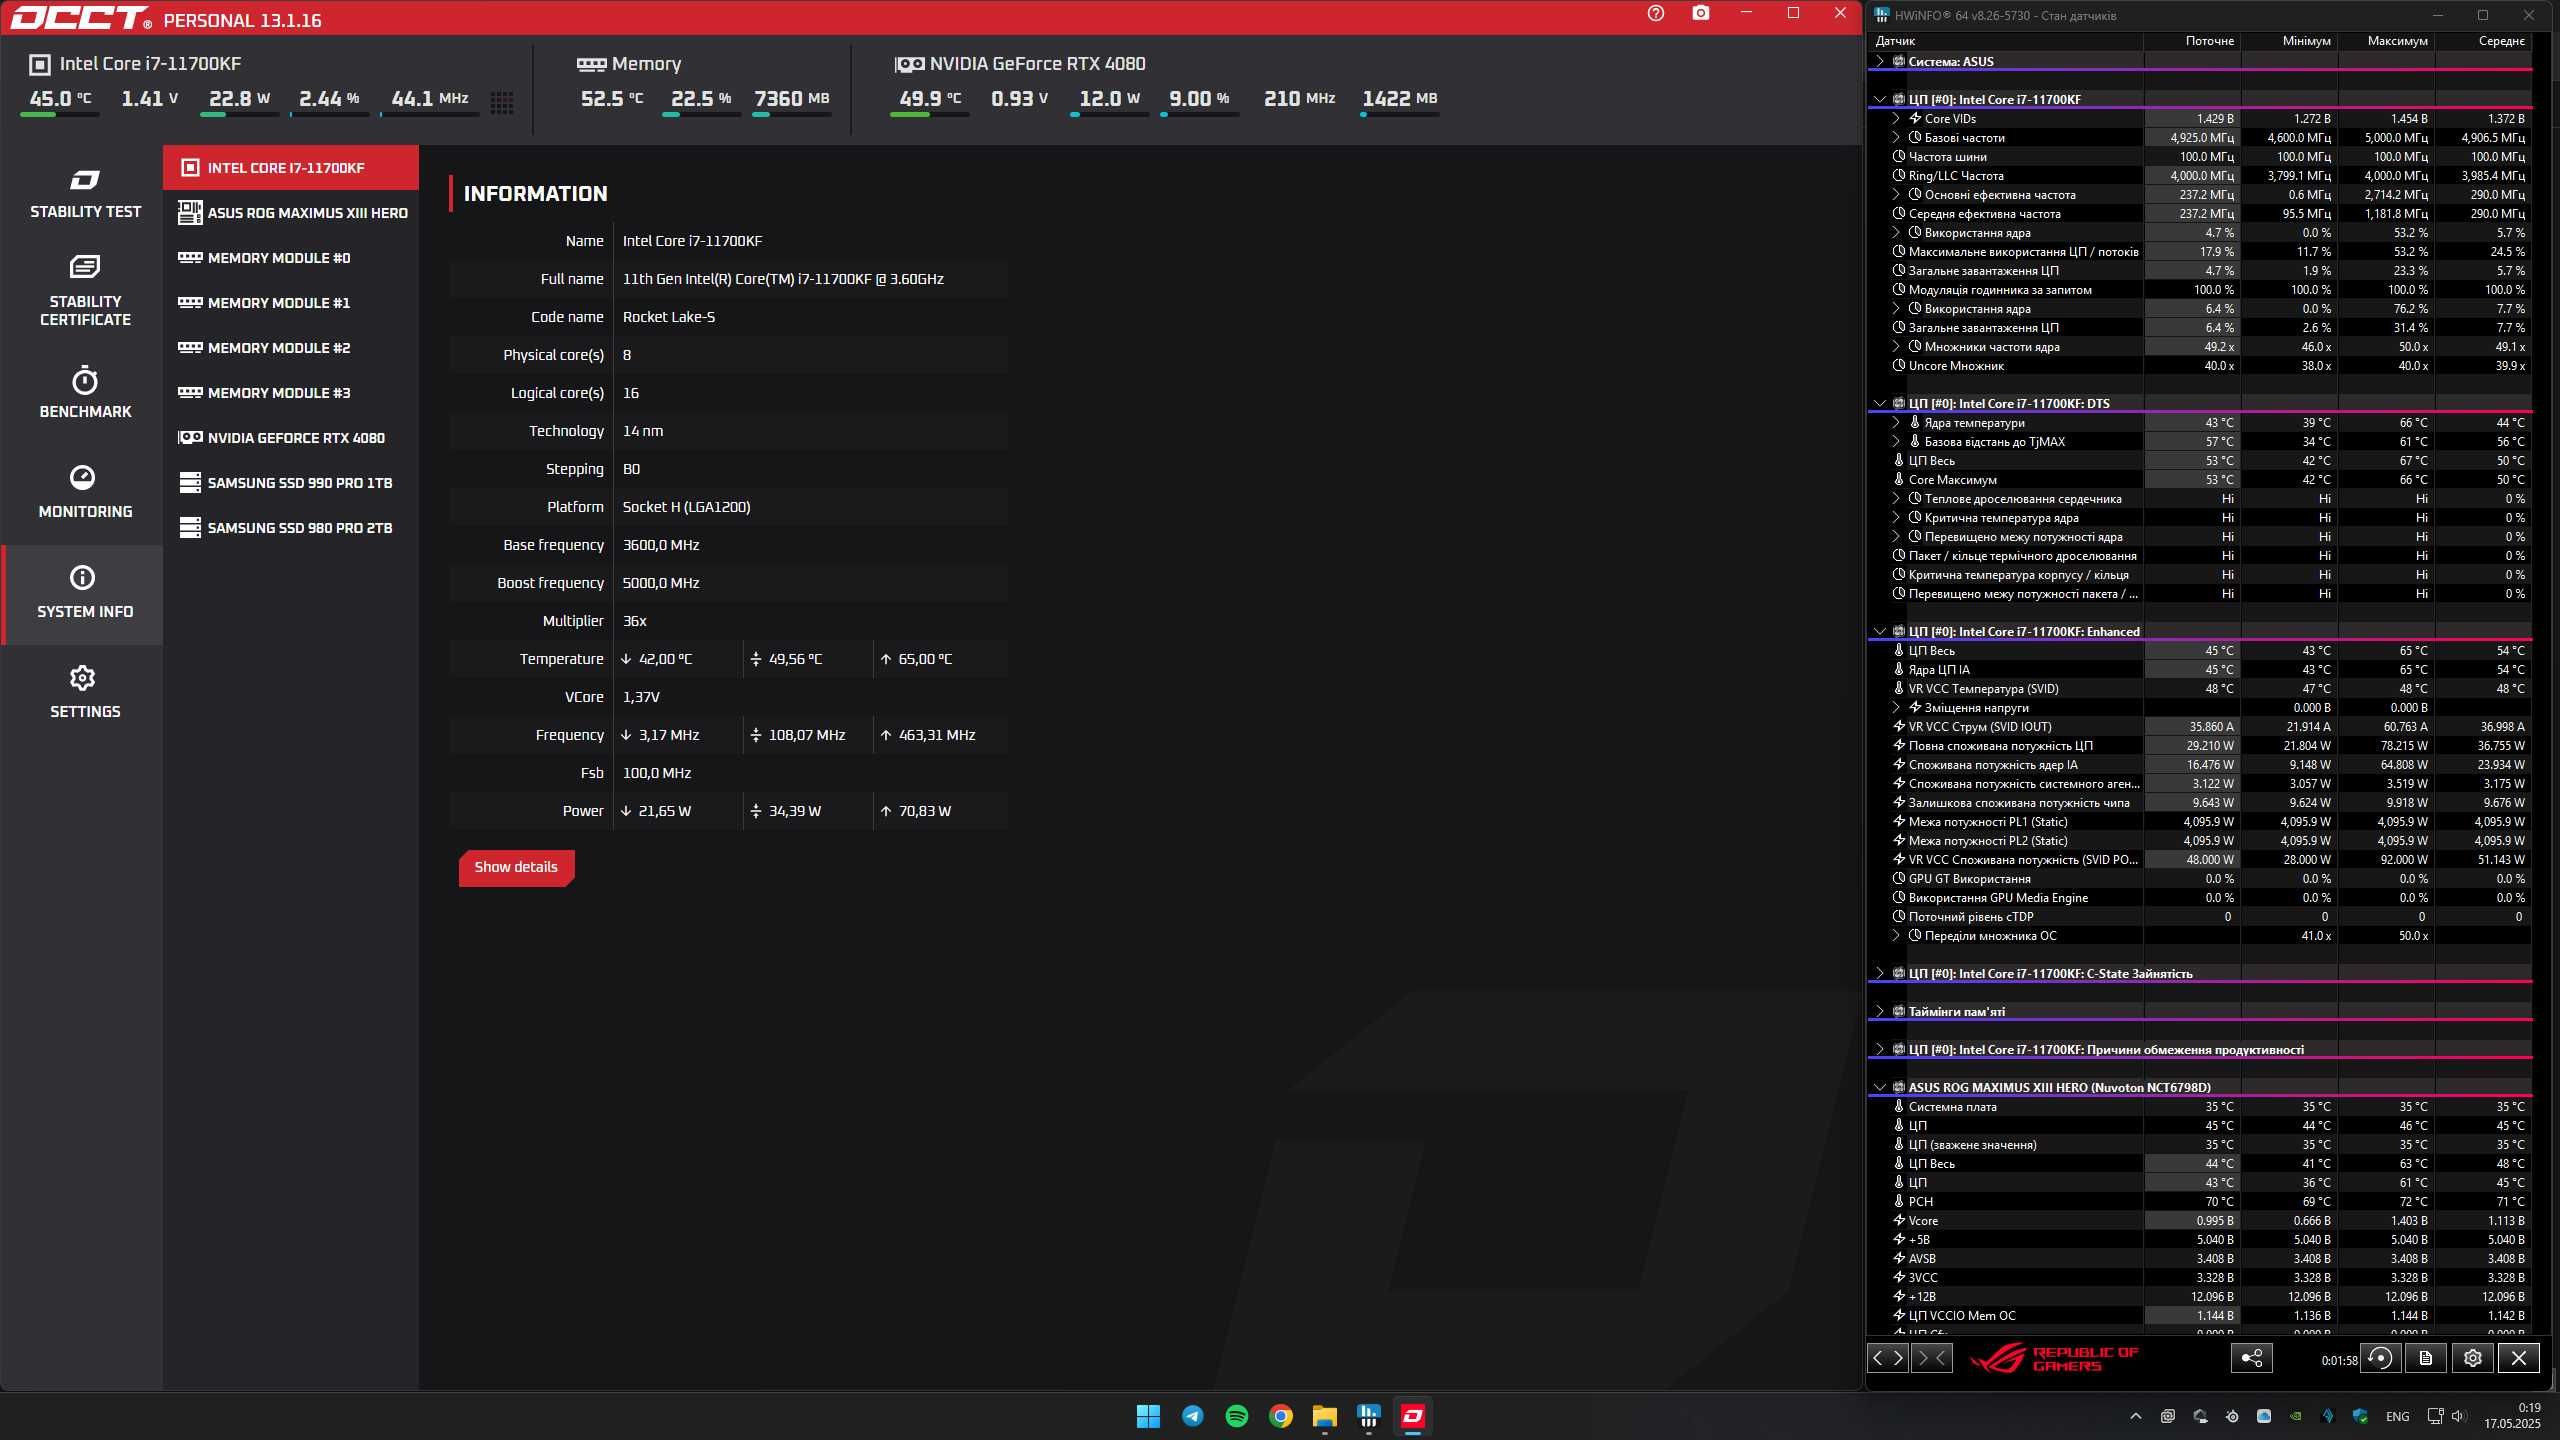
Task: Select Samsung SSD 980 PRO 2TB
Action: point(291,528)
